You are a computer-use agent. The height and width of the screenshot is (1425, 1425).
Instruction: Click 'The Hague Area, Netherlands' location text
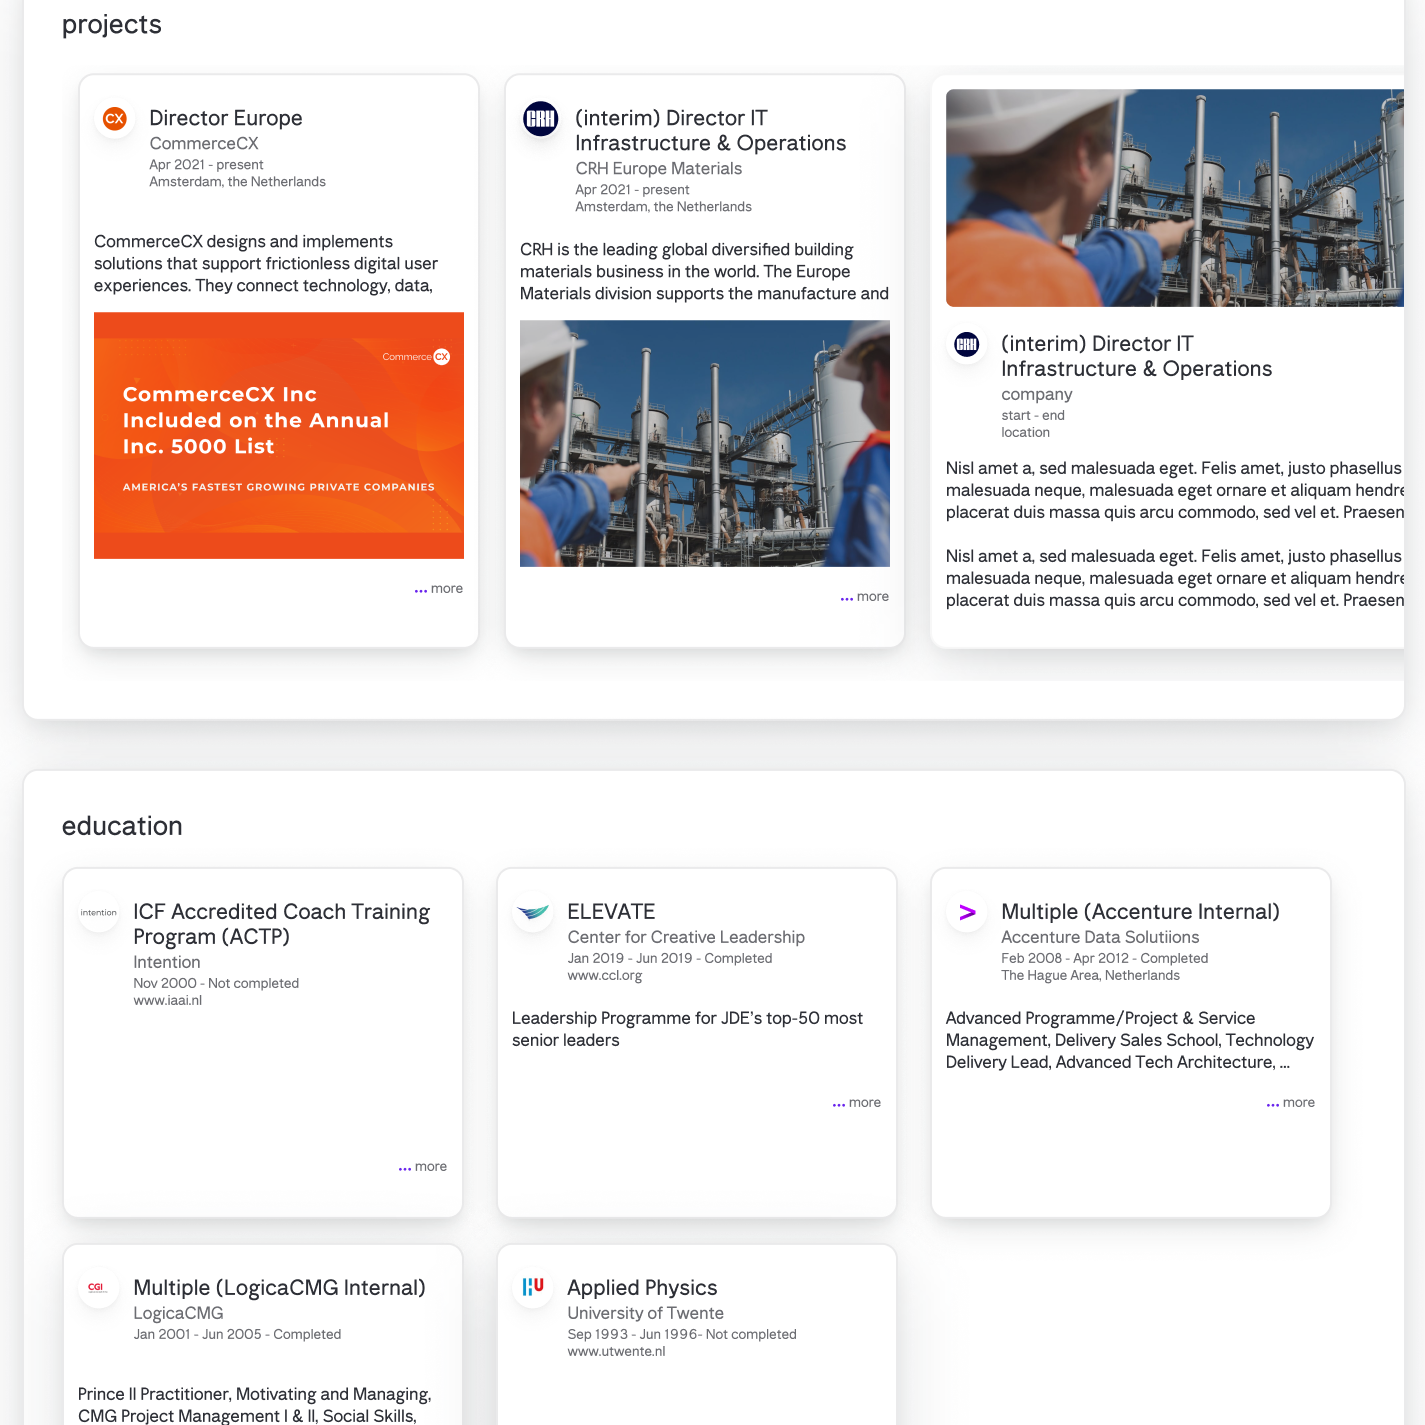click(x=1090, y=976)
